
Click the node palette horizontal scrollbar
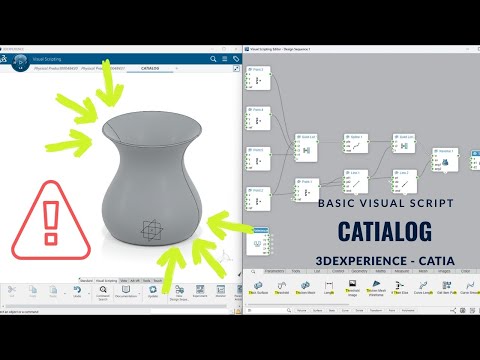tap(298, 304)
